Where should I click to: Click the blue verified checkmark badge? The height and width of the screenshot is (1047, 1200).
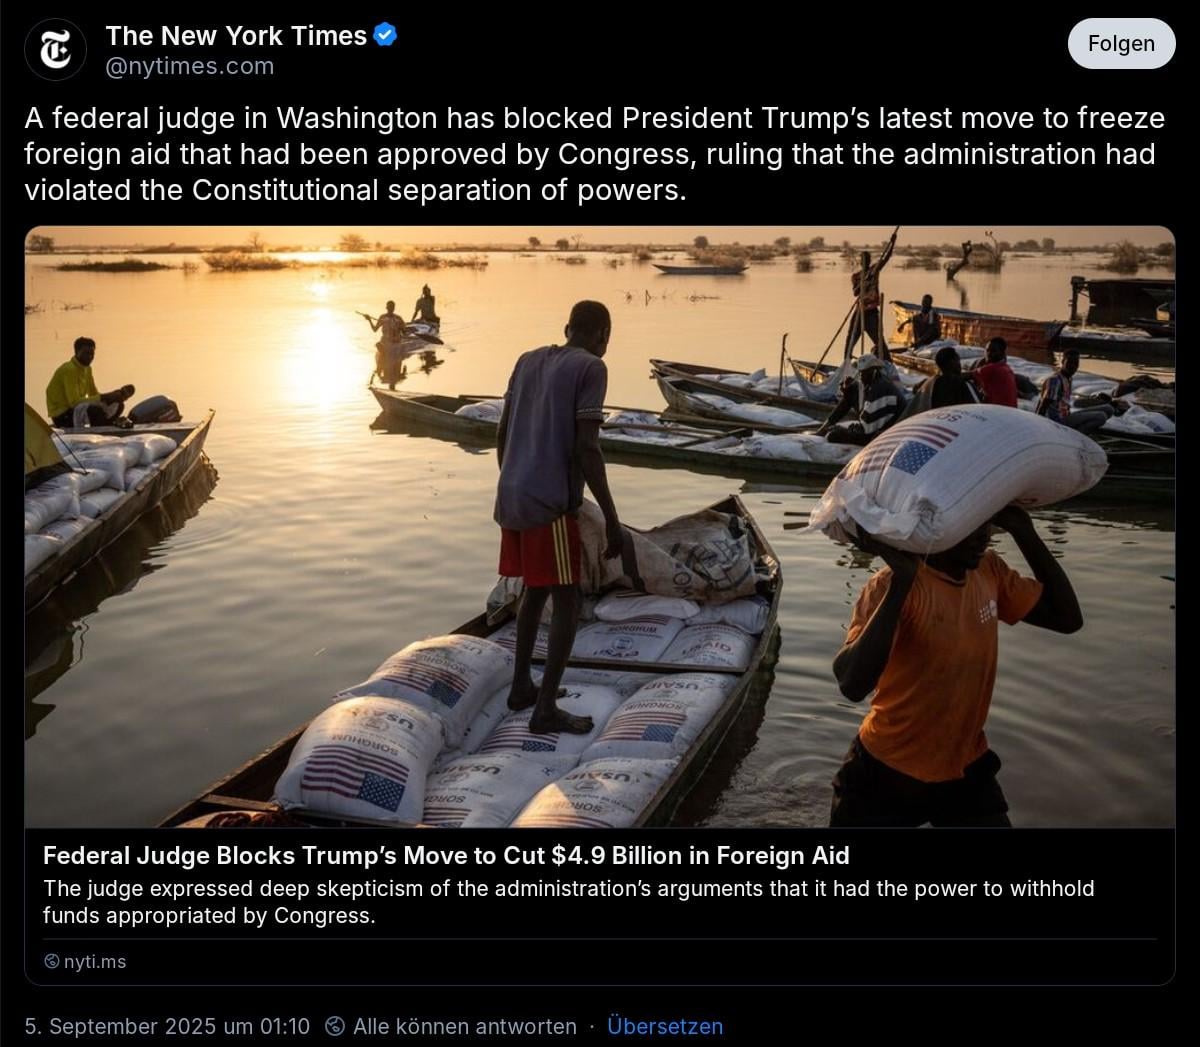point(386,35)
